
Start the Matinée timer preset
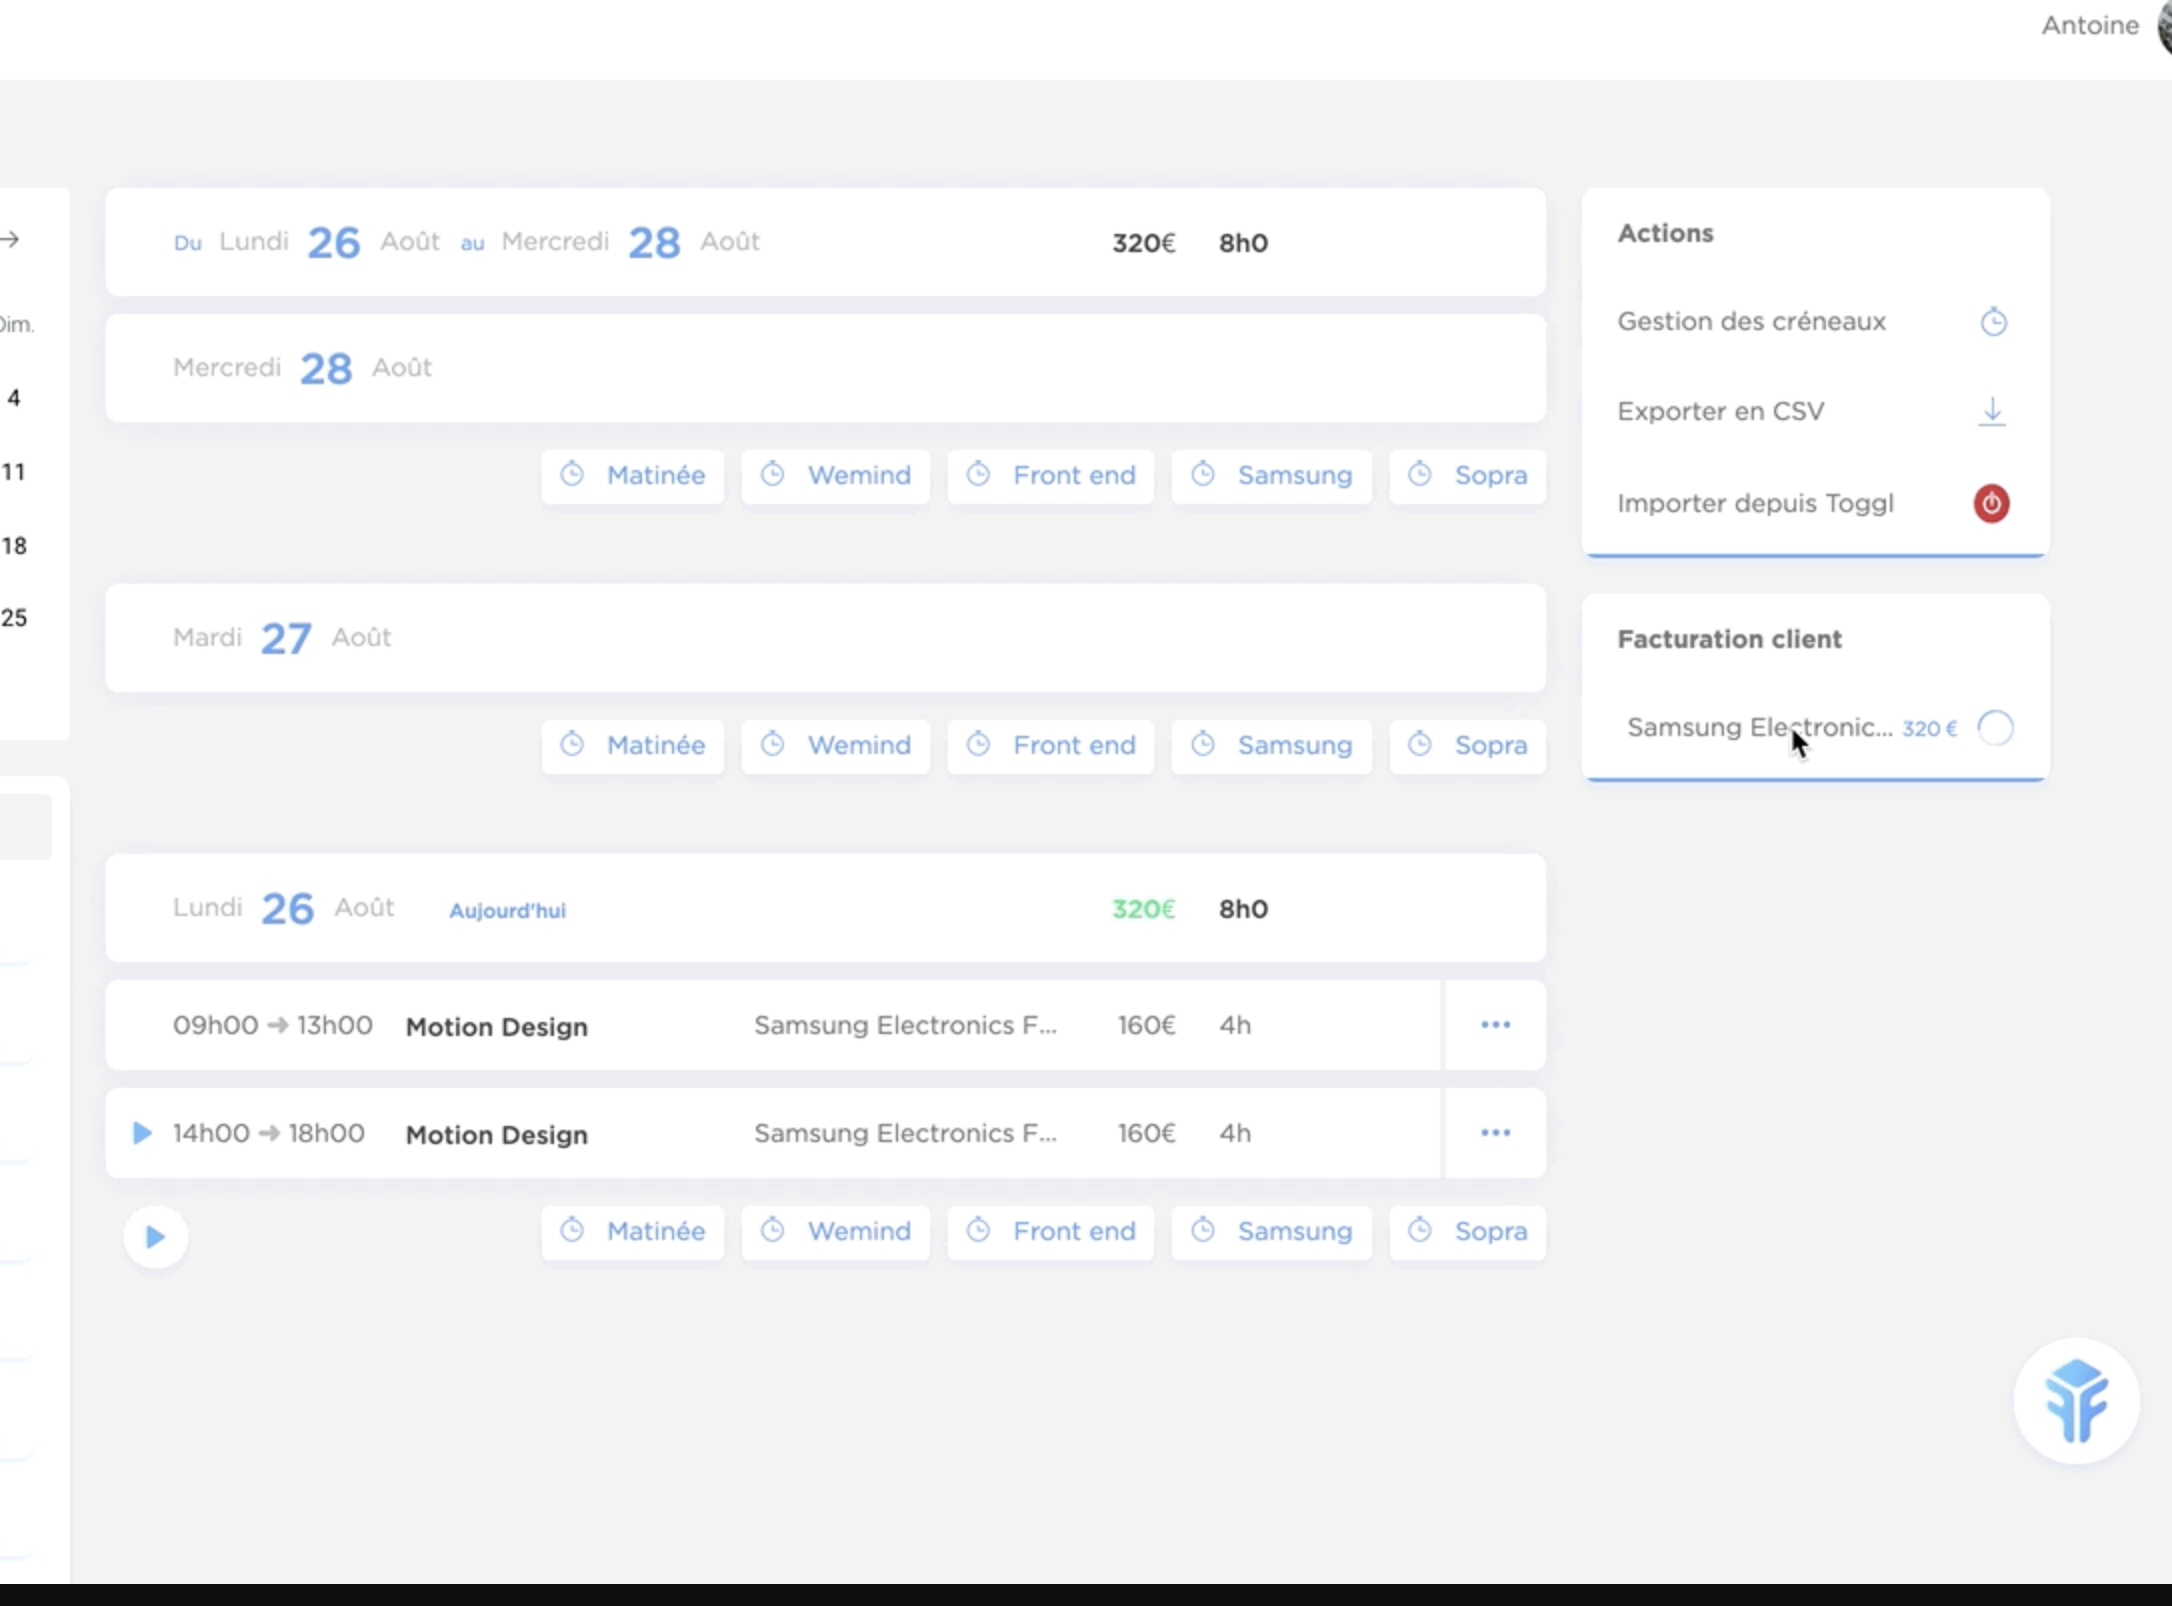[x=632, y=1232]
